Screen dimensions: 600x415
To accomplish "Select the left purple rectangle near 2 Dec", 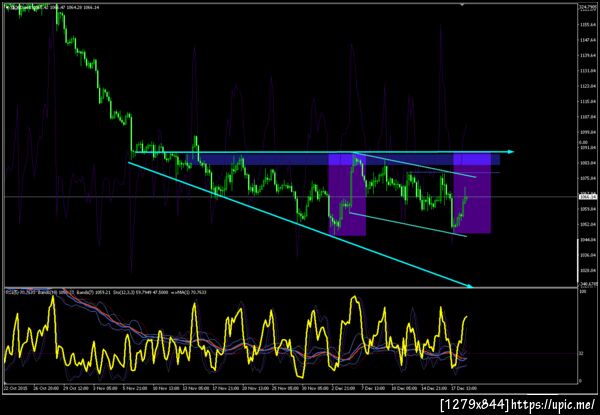I will tap(347, 194).
